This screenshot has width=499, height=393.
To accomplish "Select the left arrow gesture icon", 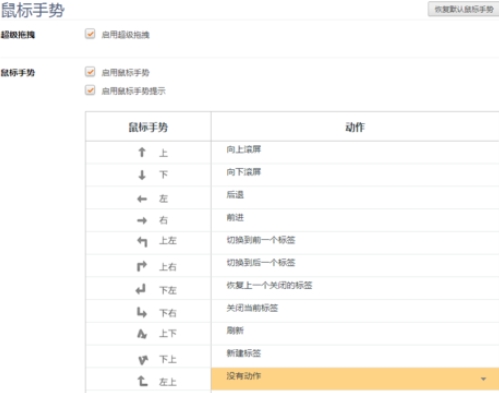I will click(142, 199).
